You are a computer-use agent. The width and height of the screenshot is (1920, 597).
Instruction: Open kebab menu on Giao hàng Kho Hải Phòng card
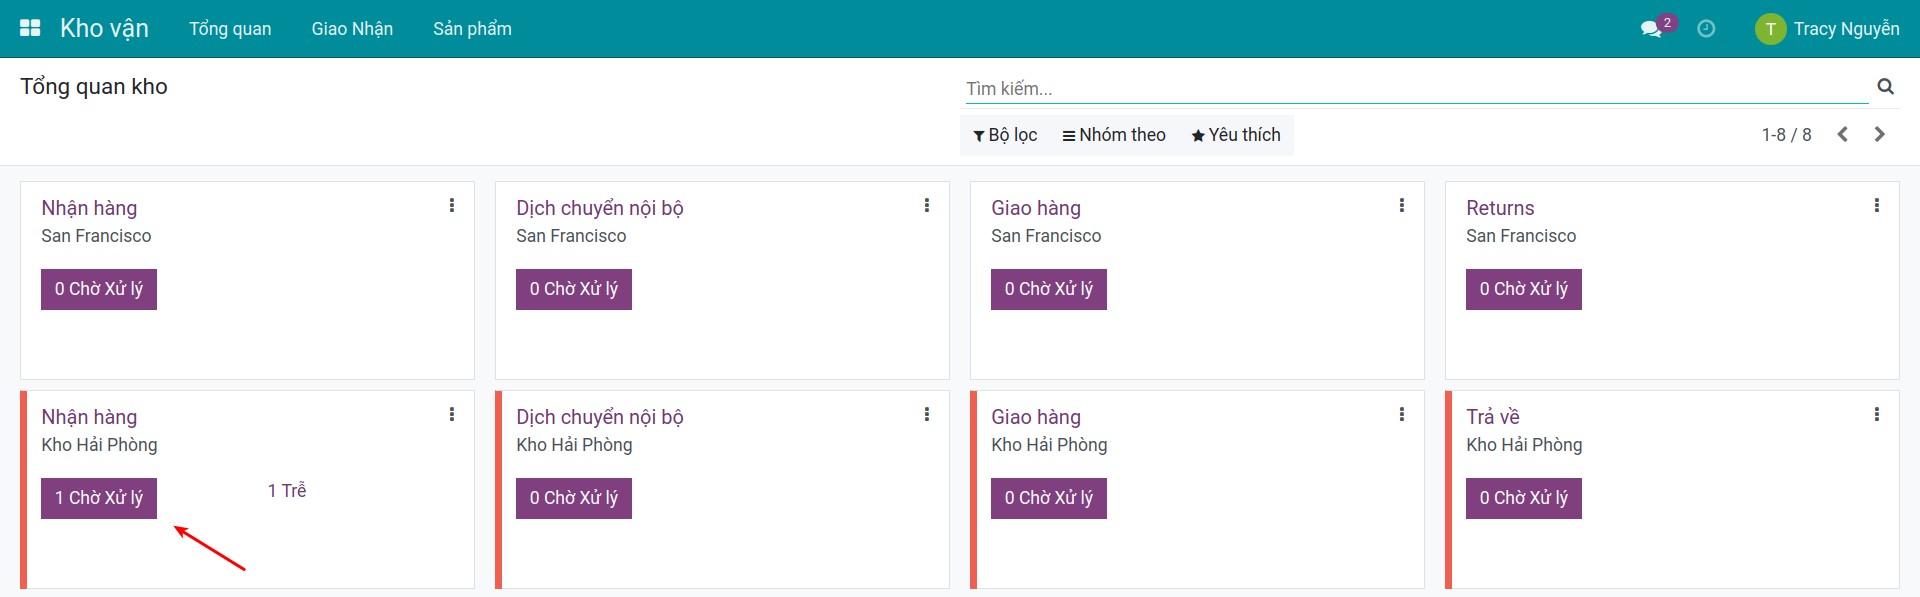click(1401, 414)
